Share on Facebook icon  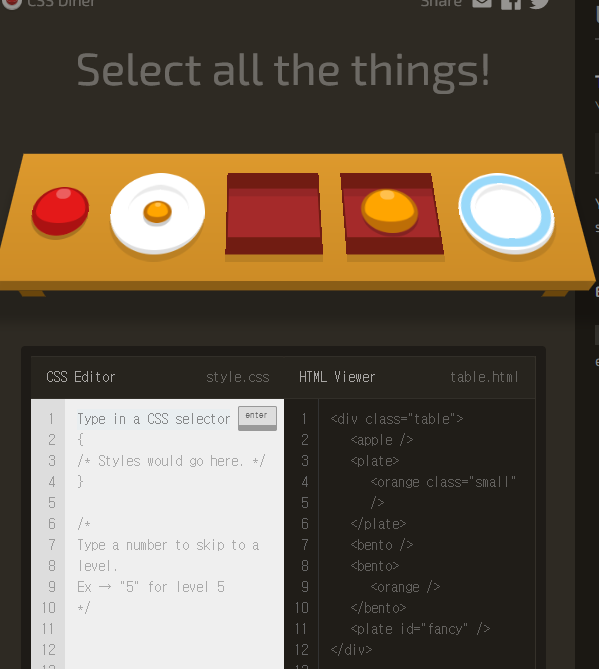tap(511, 3)
